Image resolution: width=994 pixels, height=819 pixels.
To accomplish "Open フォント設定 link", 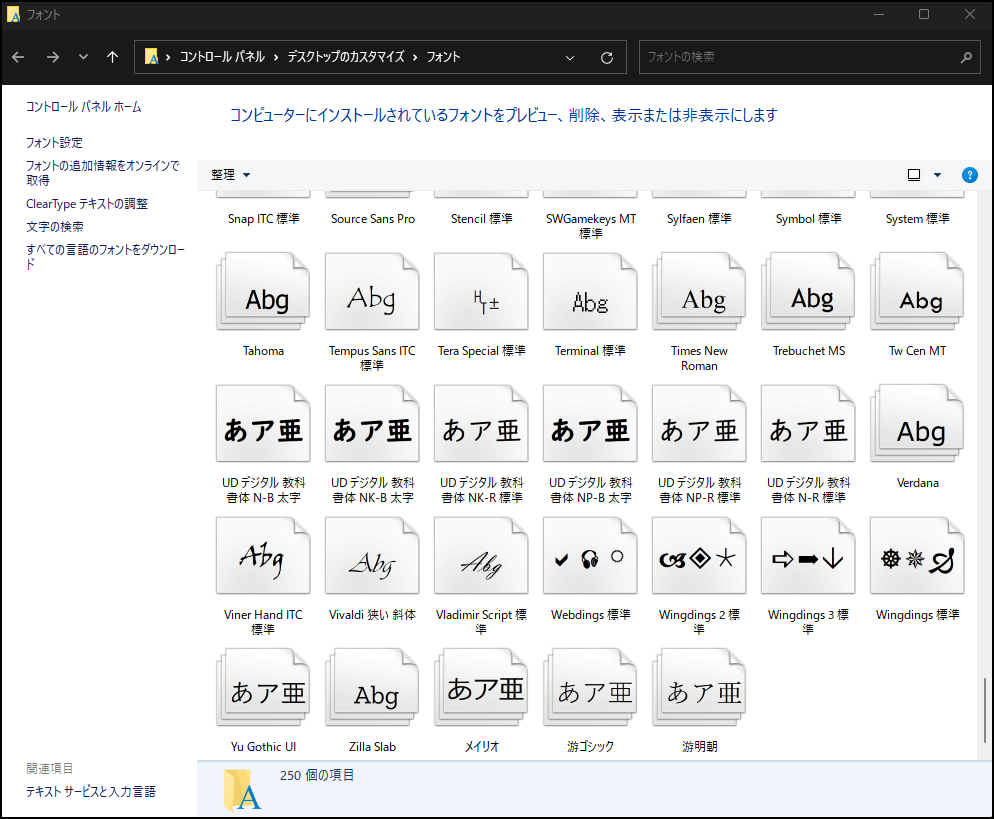I will pos(54,143).
